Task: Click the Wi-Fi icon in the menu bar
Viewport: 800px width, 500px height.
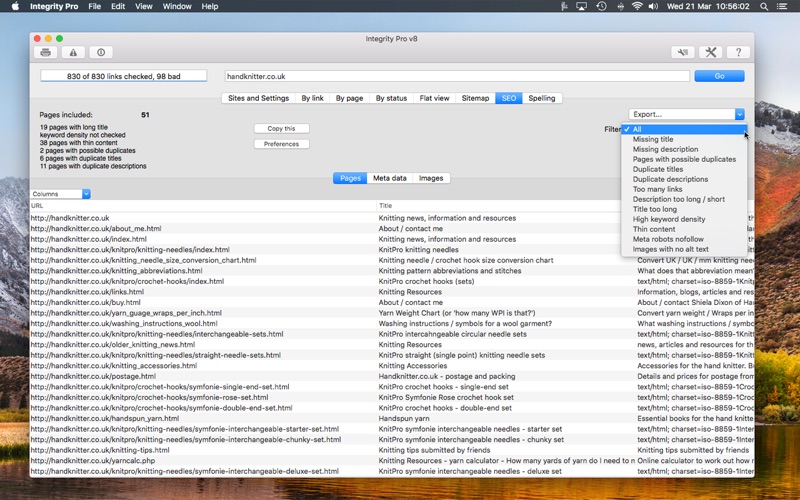Action: pyautogui.click(x=637, y=6)
